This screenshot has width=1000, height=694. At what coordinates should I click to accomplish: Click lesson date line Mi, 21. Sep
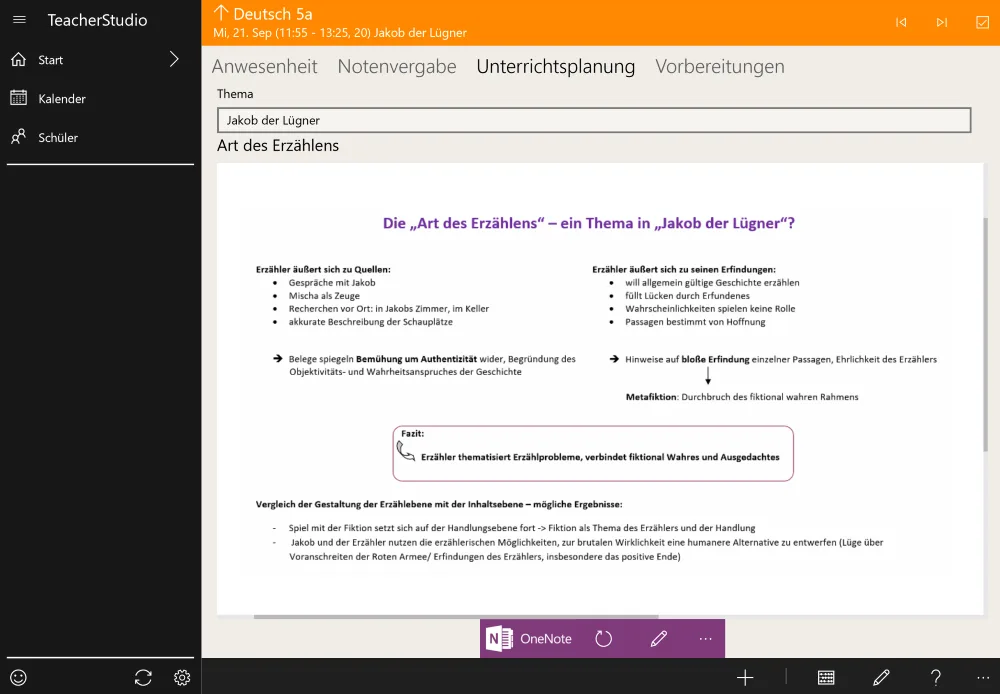point(340,33)
